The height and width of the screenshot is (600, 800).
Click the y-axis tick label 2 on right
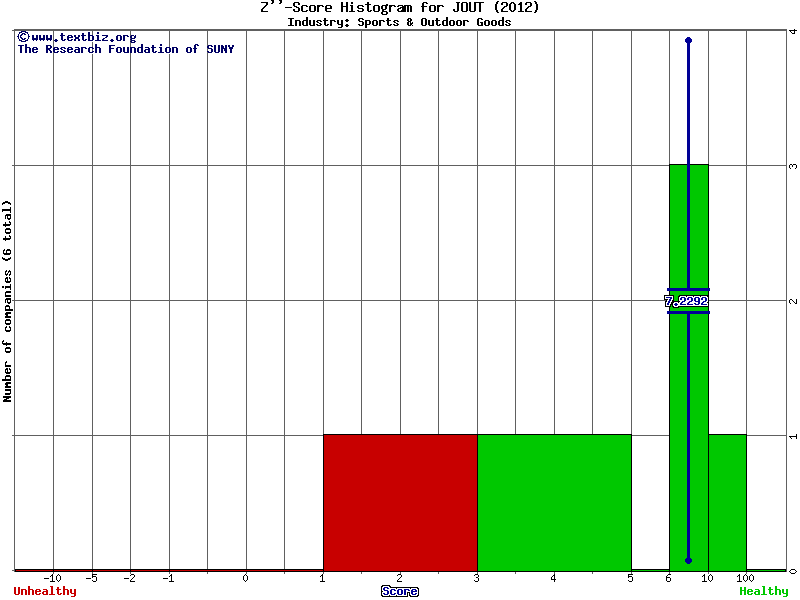pyautogui.click(x=793, y=301)
